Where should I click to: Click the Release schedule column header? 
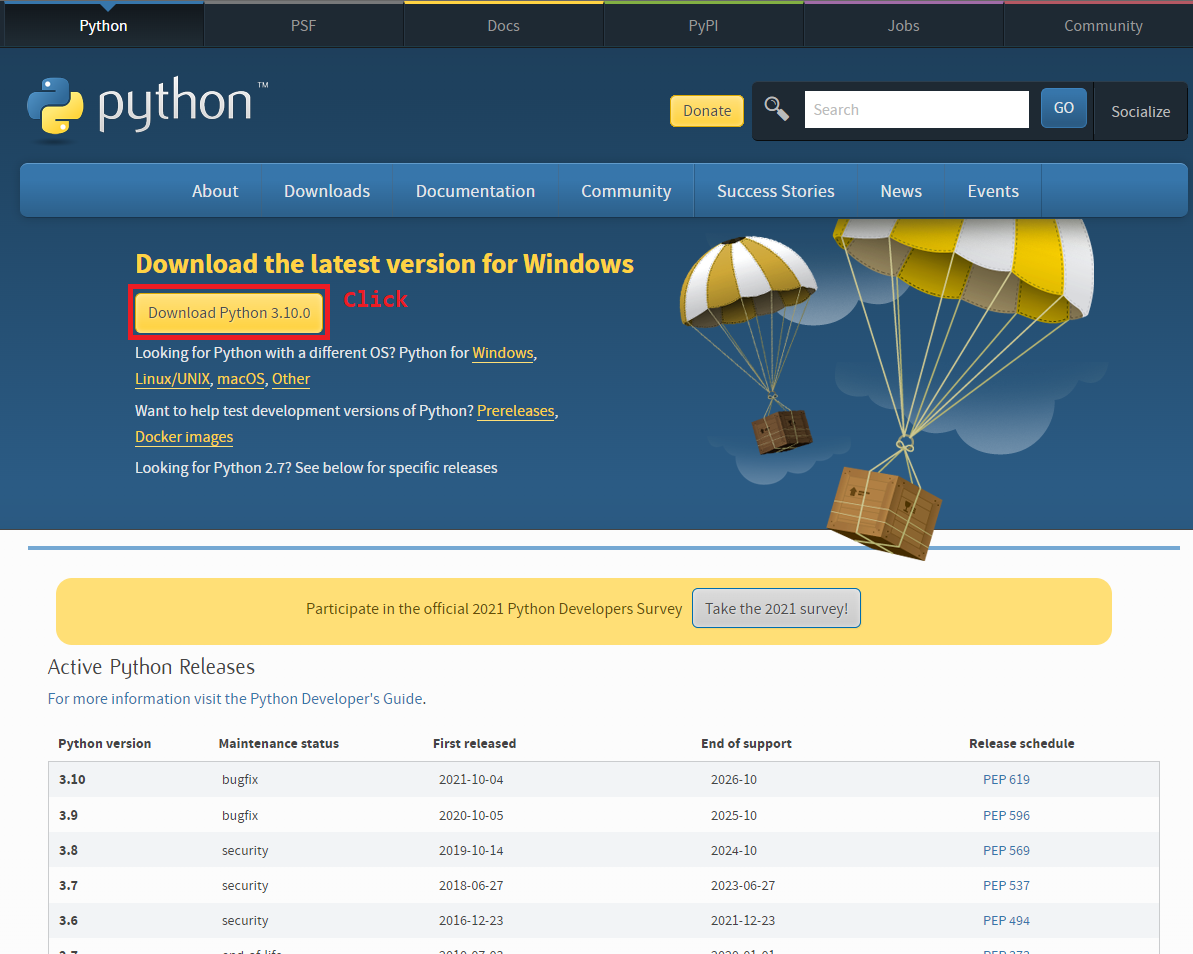[x=1021, y=743]
